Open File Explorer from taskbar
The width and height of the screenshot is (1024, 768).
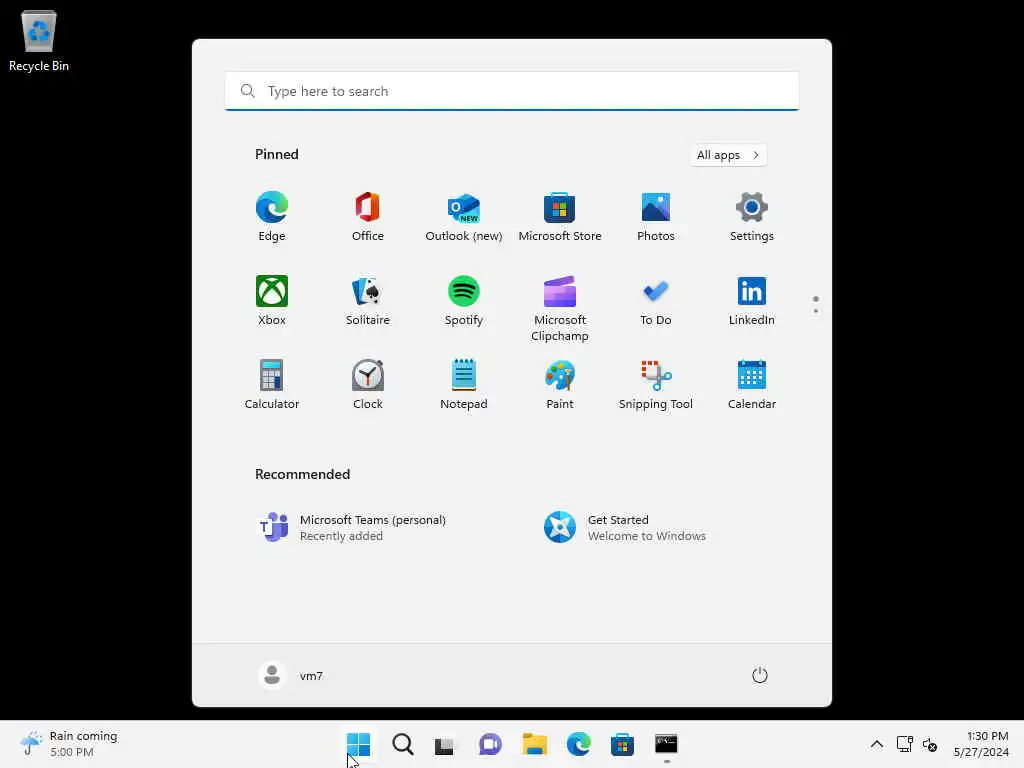coord(534,744)
